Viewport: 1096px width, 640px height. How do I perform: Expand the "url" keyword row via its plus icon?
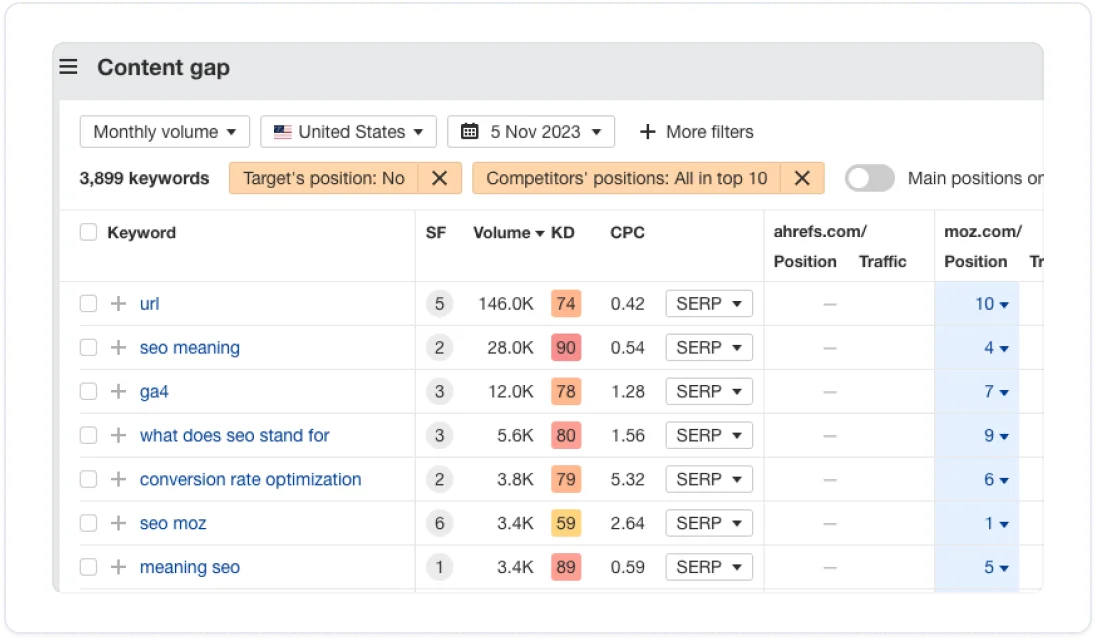click(x=118, y=303)
